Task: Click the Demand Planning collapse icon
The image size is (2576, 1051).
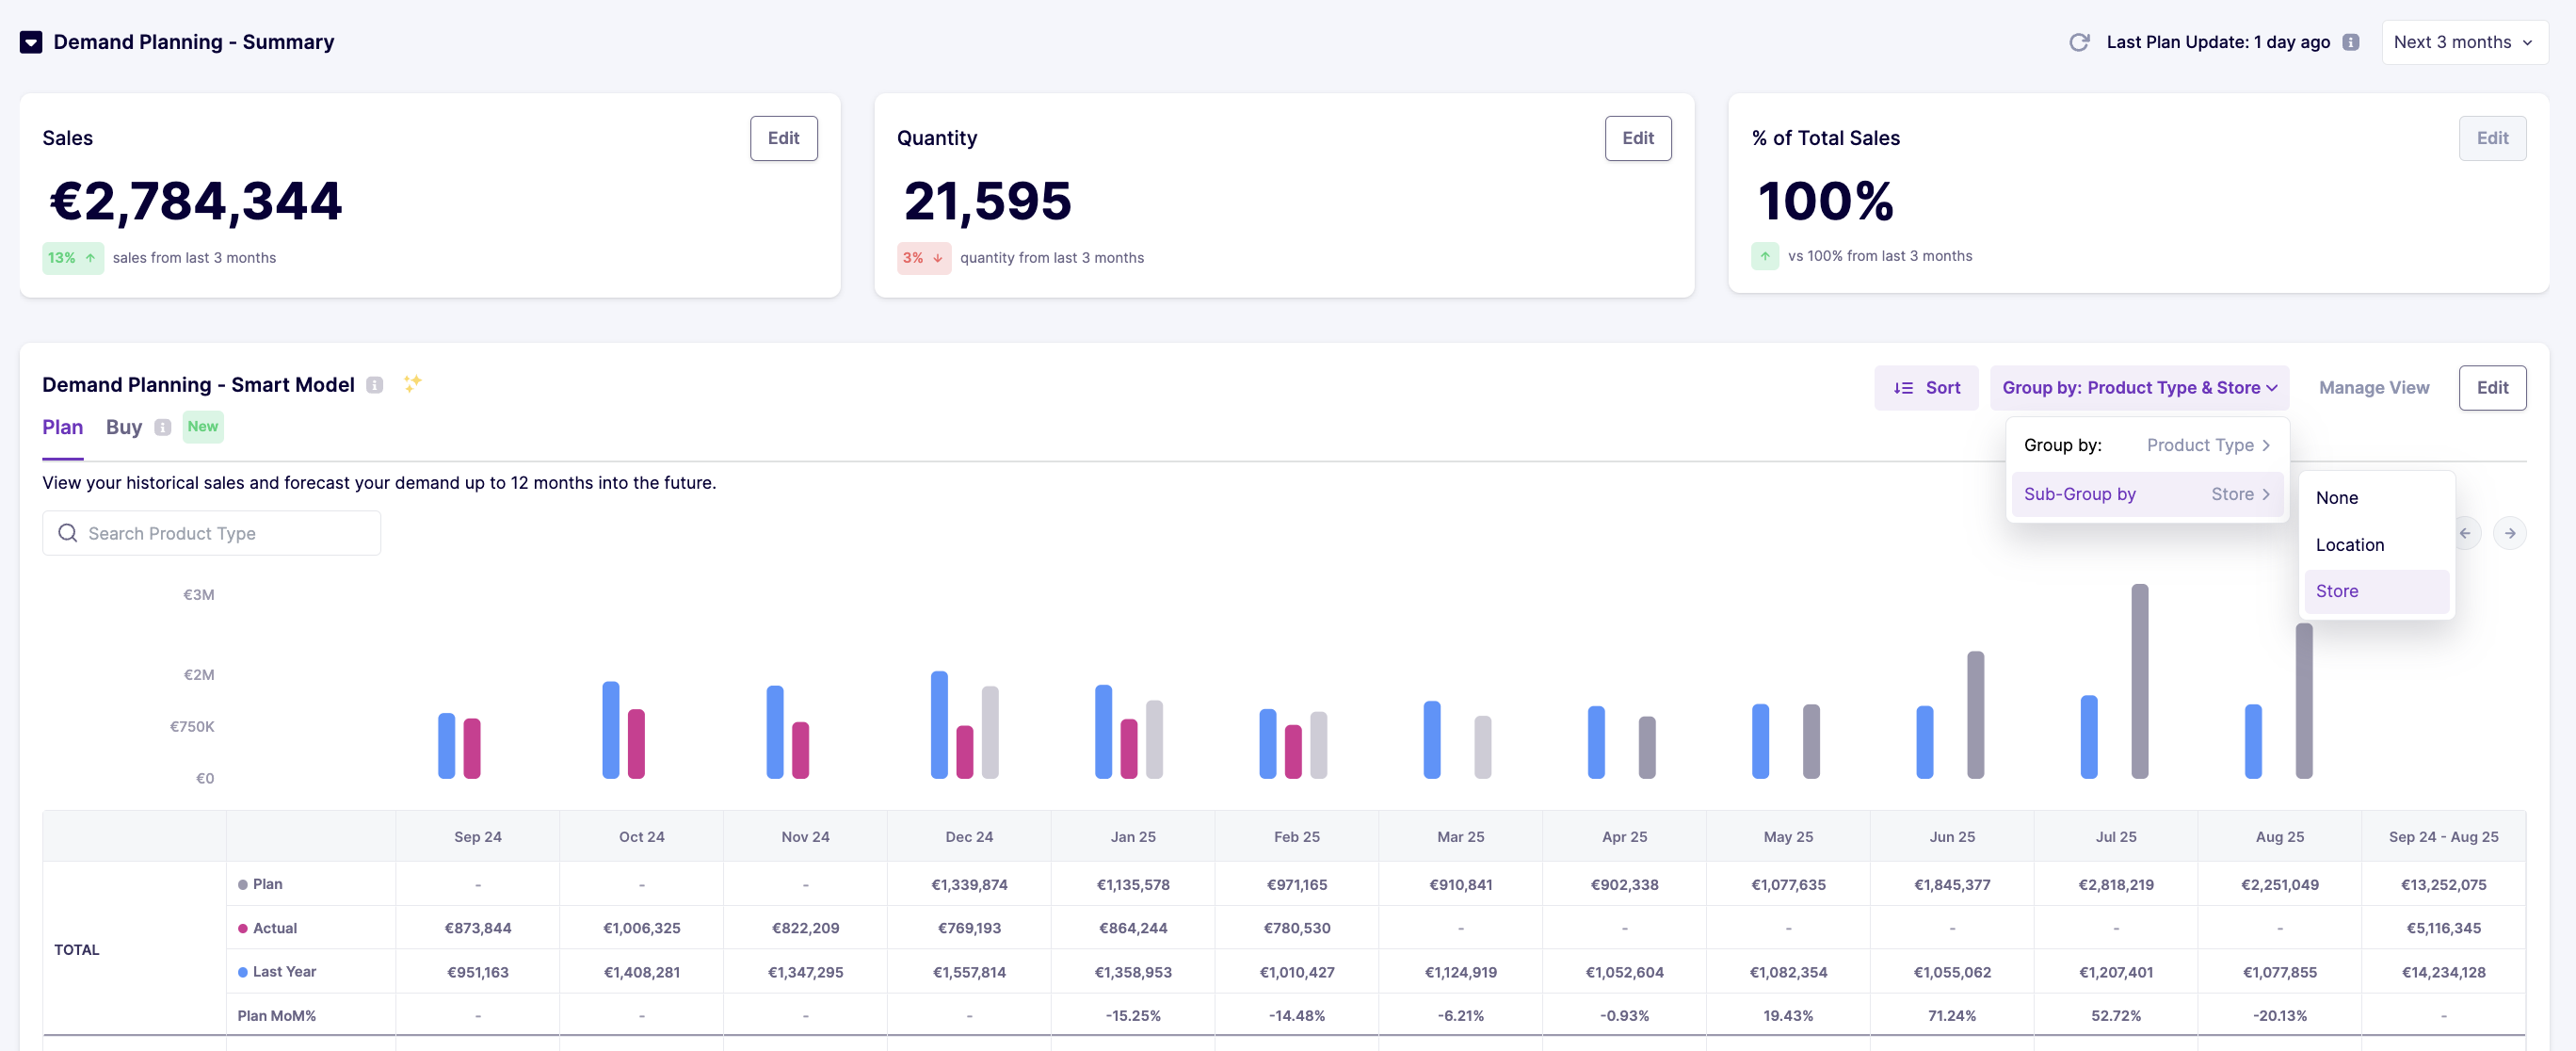Action: coord(31,42)
